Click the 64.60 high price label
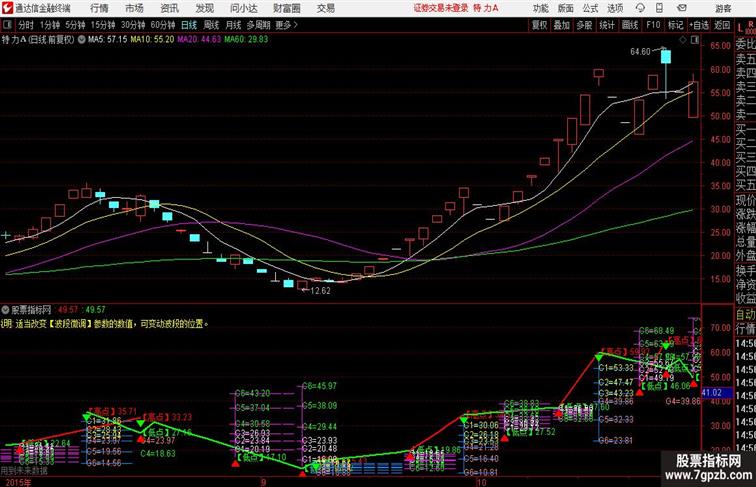The image size is (756, 487). (640, 52)
